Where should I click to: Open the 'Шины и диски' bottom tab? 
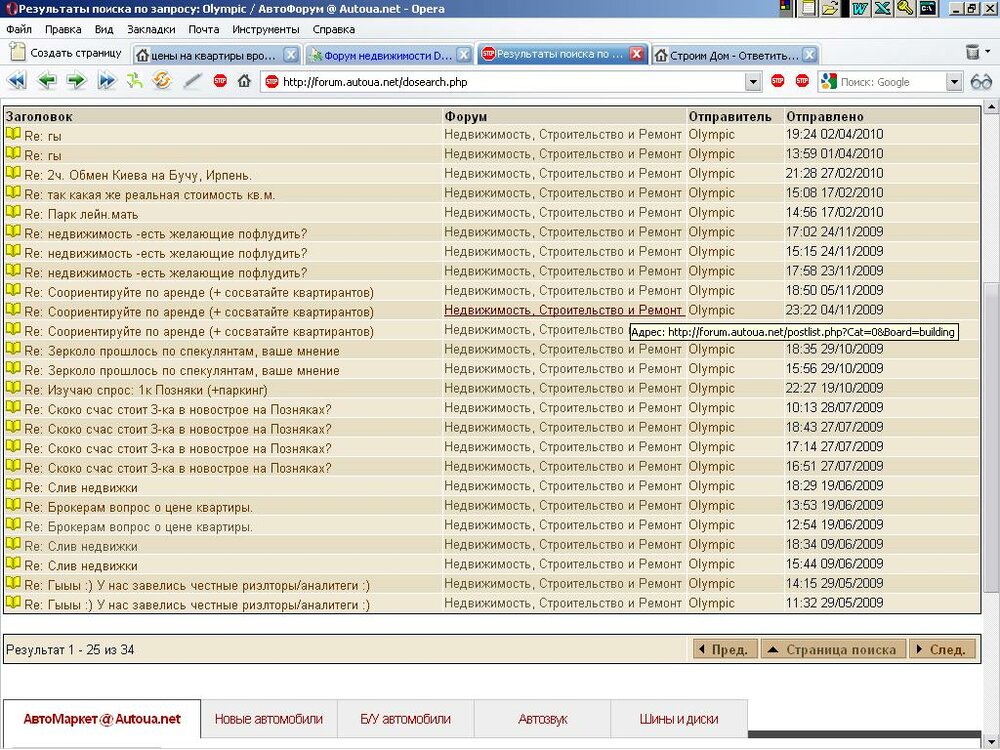point(679,719)
